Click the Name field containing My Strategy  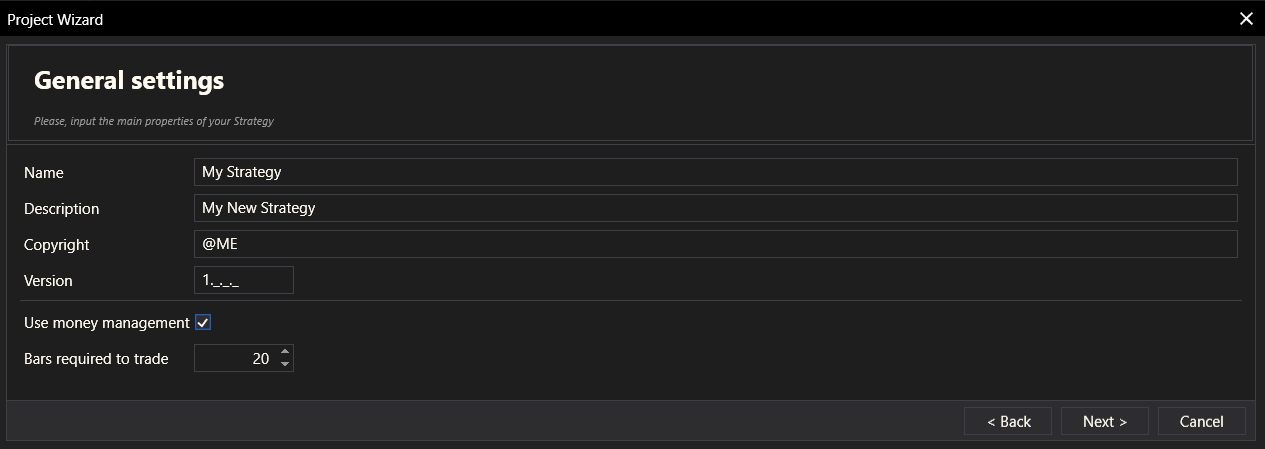[715, 172]
